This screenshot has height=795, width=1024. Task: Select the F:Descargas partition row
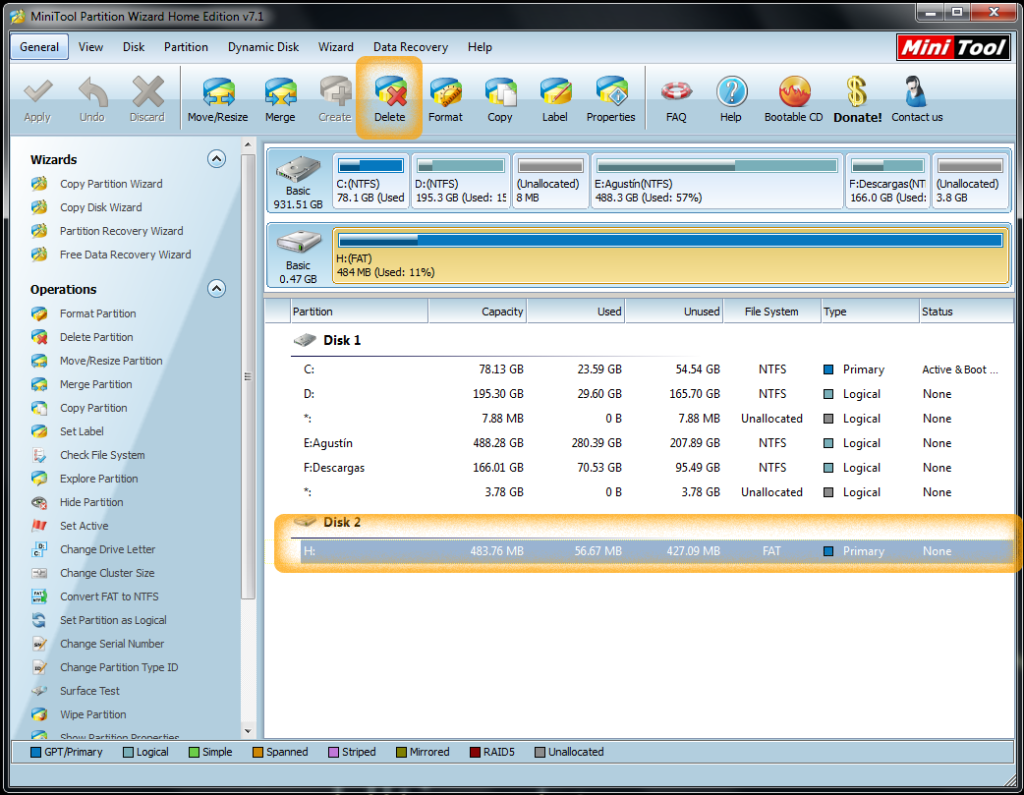point(652,468)
